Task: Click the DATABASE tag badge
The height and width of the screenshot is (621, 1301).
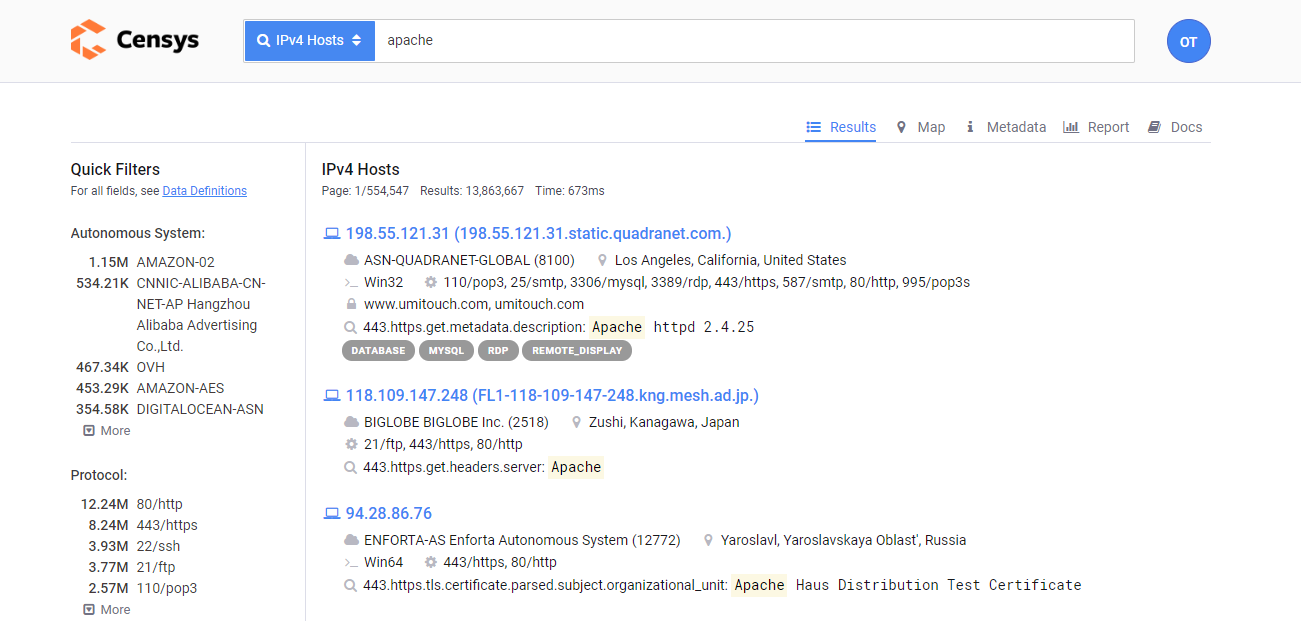Action: (378, 351)
